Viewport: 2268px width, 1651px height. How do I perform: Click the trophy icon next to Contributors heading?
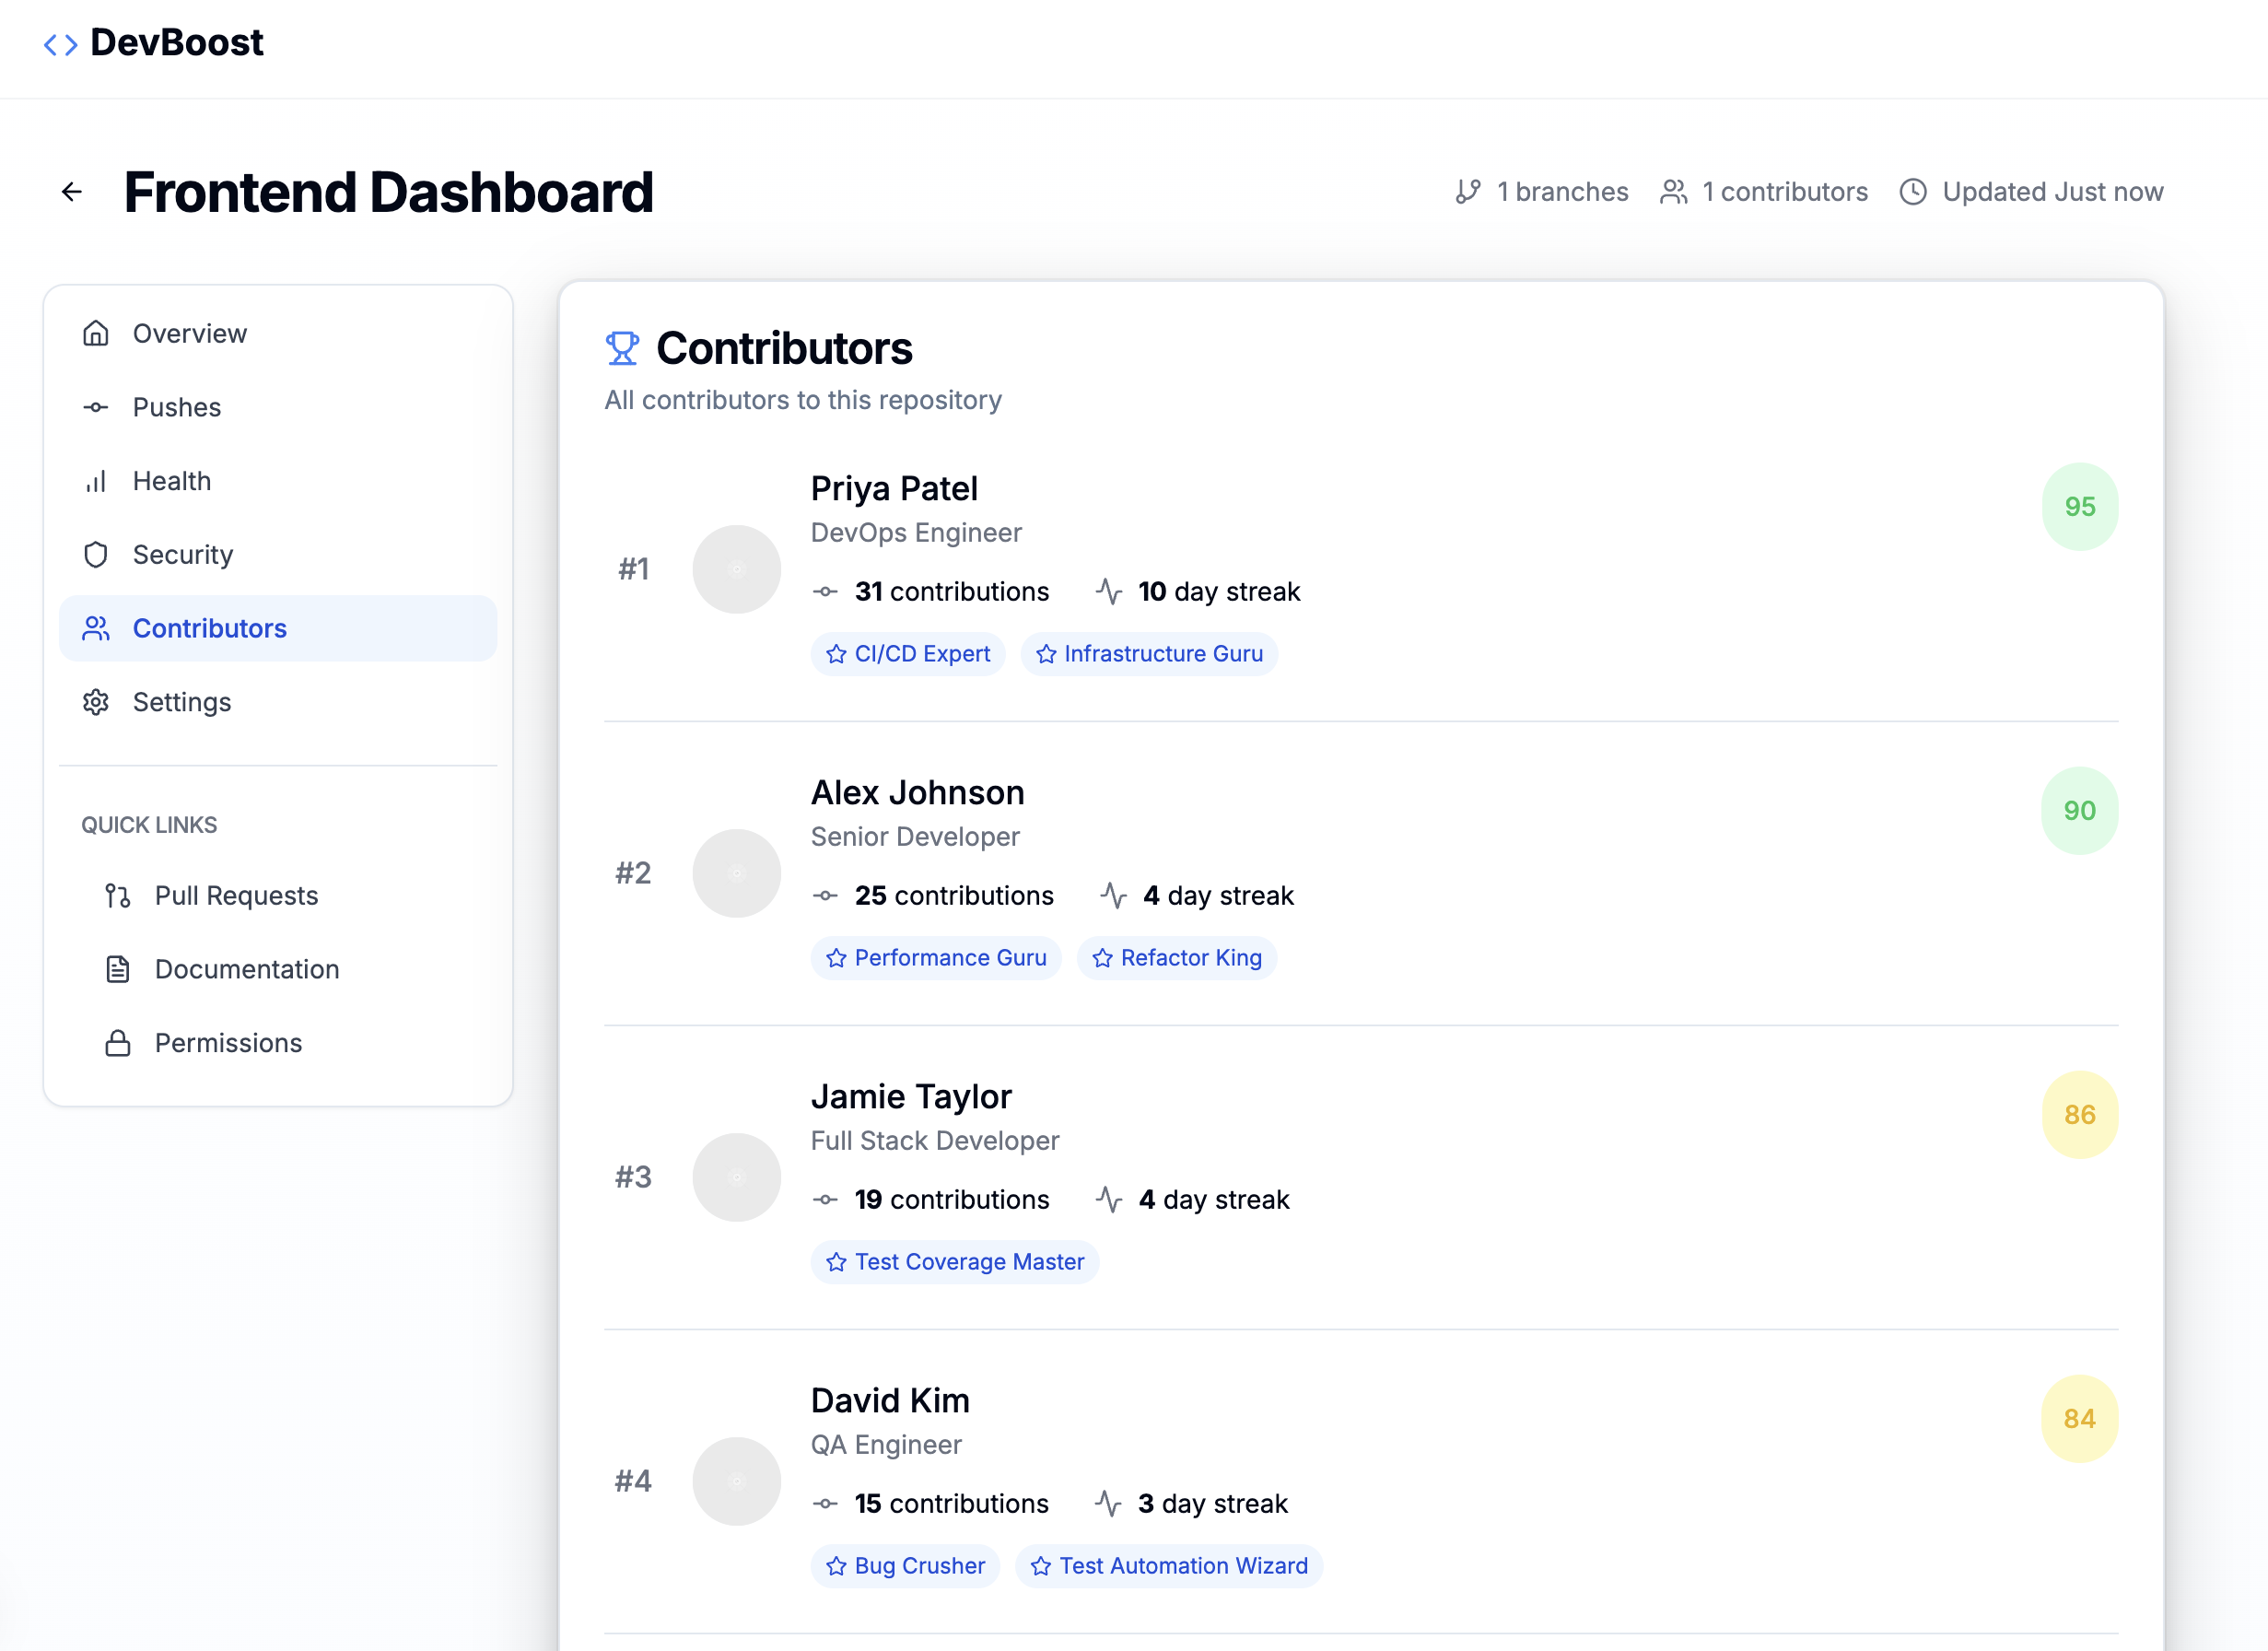tap(621, 348)
